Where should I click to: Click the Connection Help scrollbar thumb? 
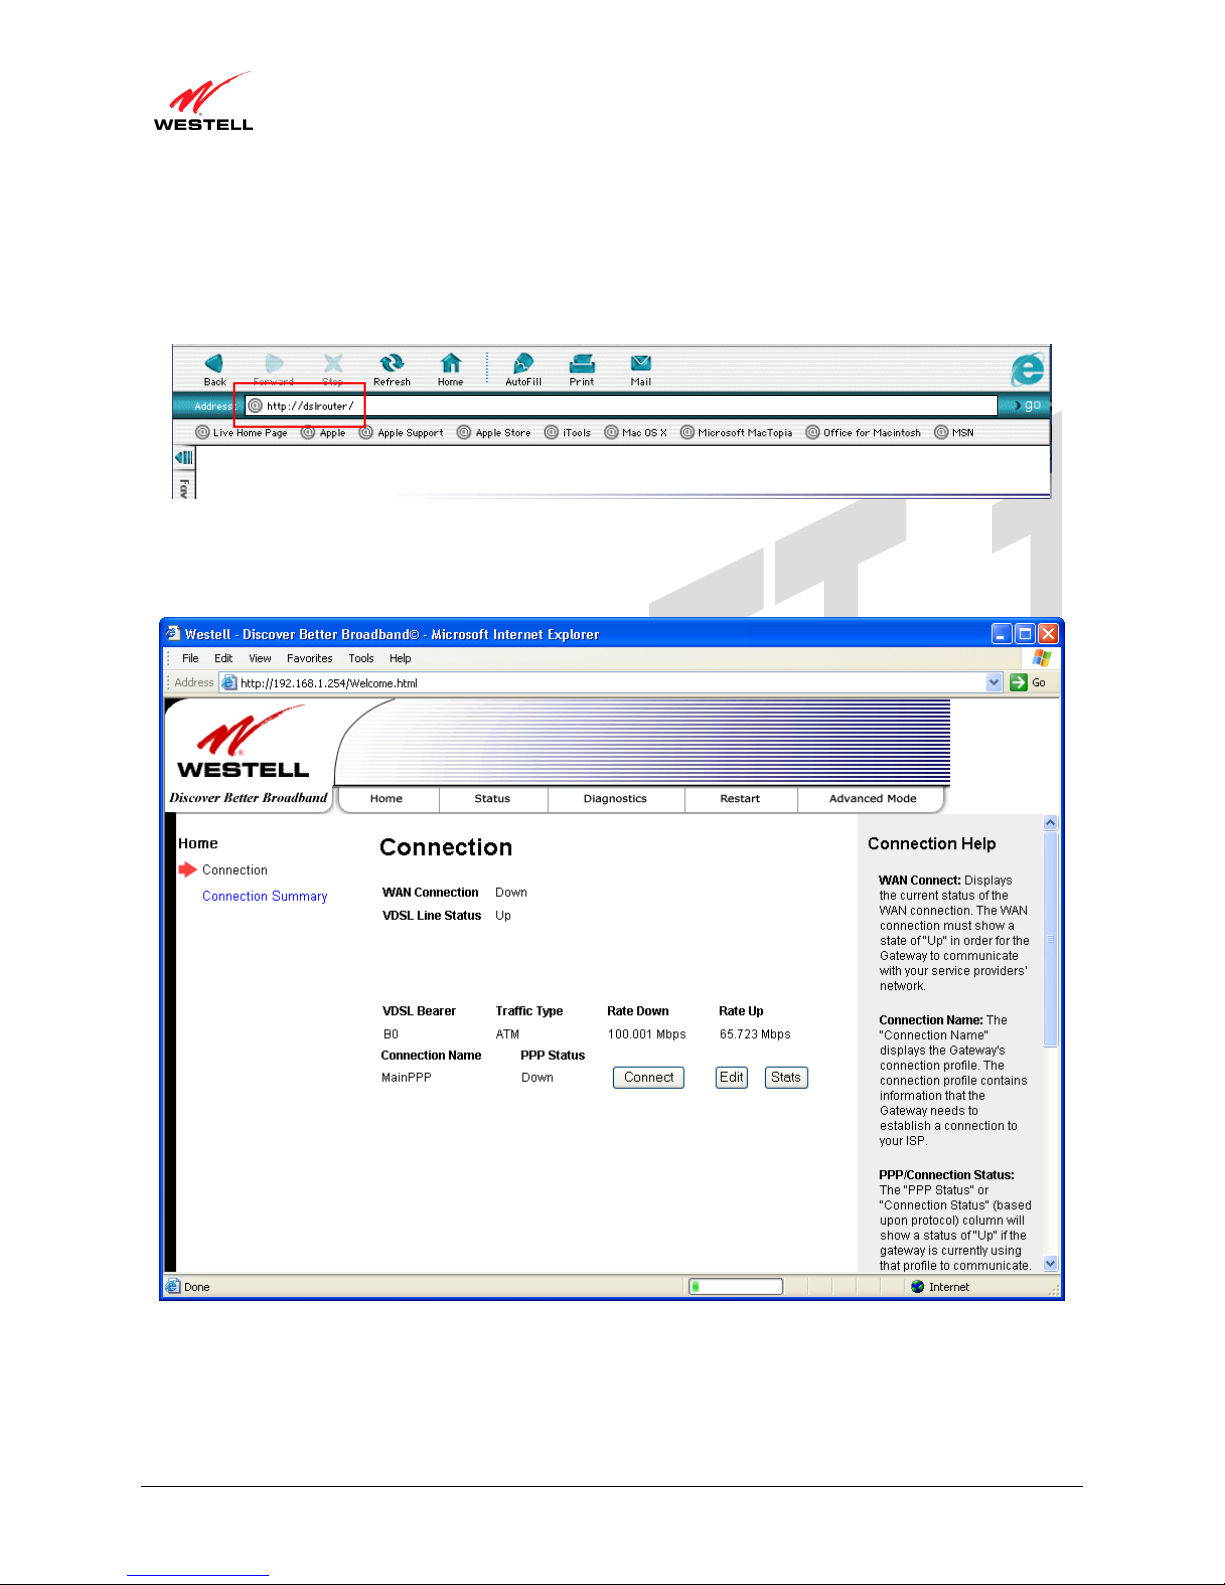coord(1050,939)
